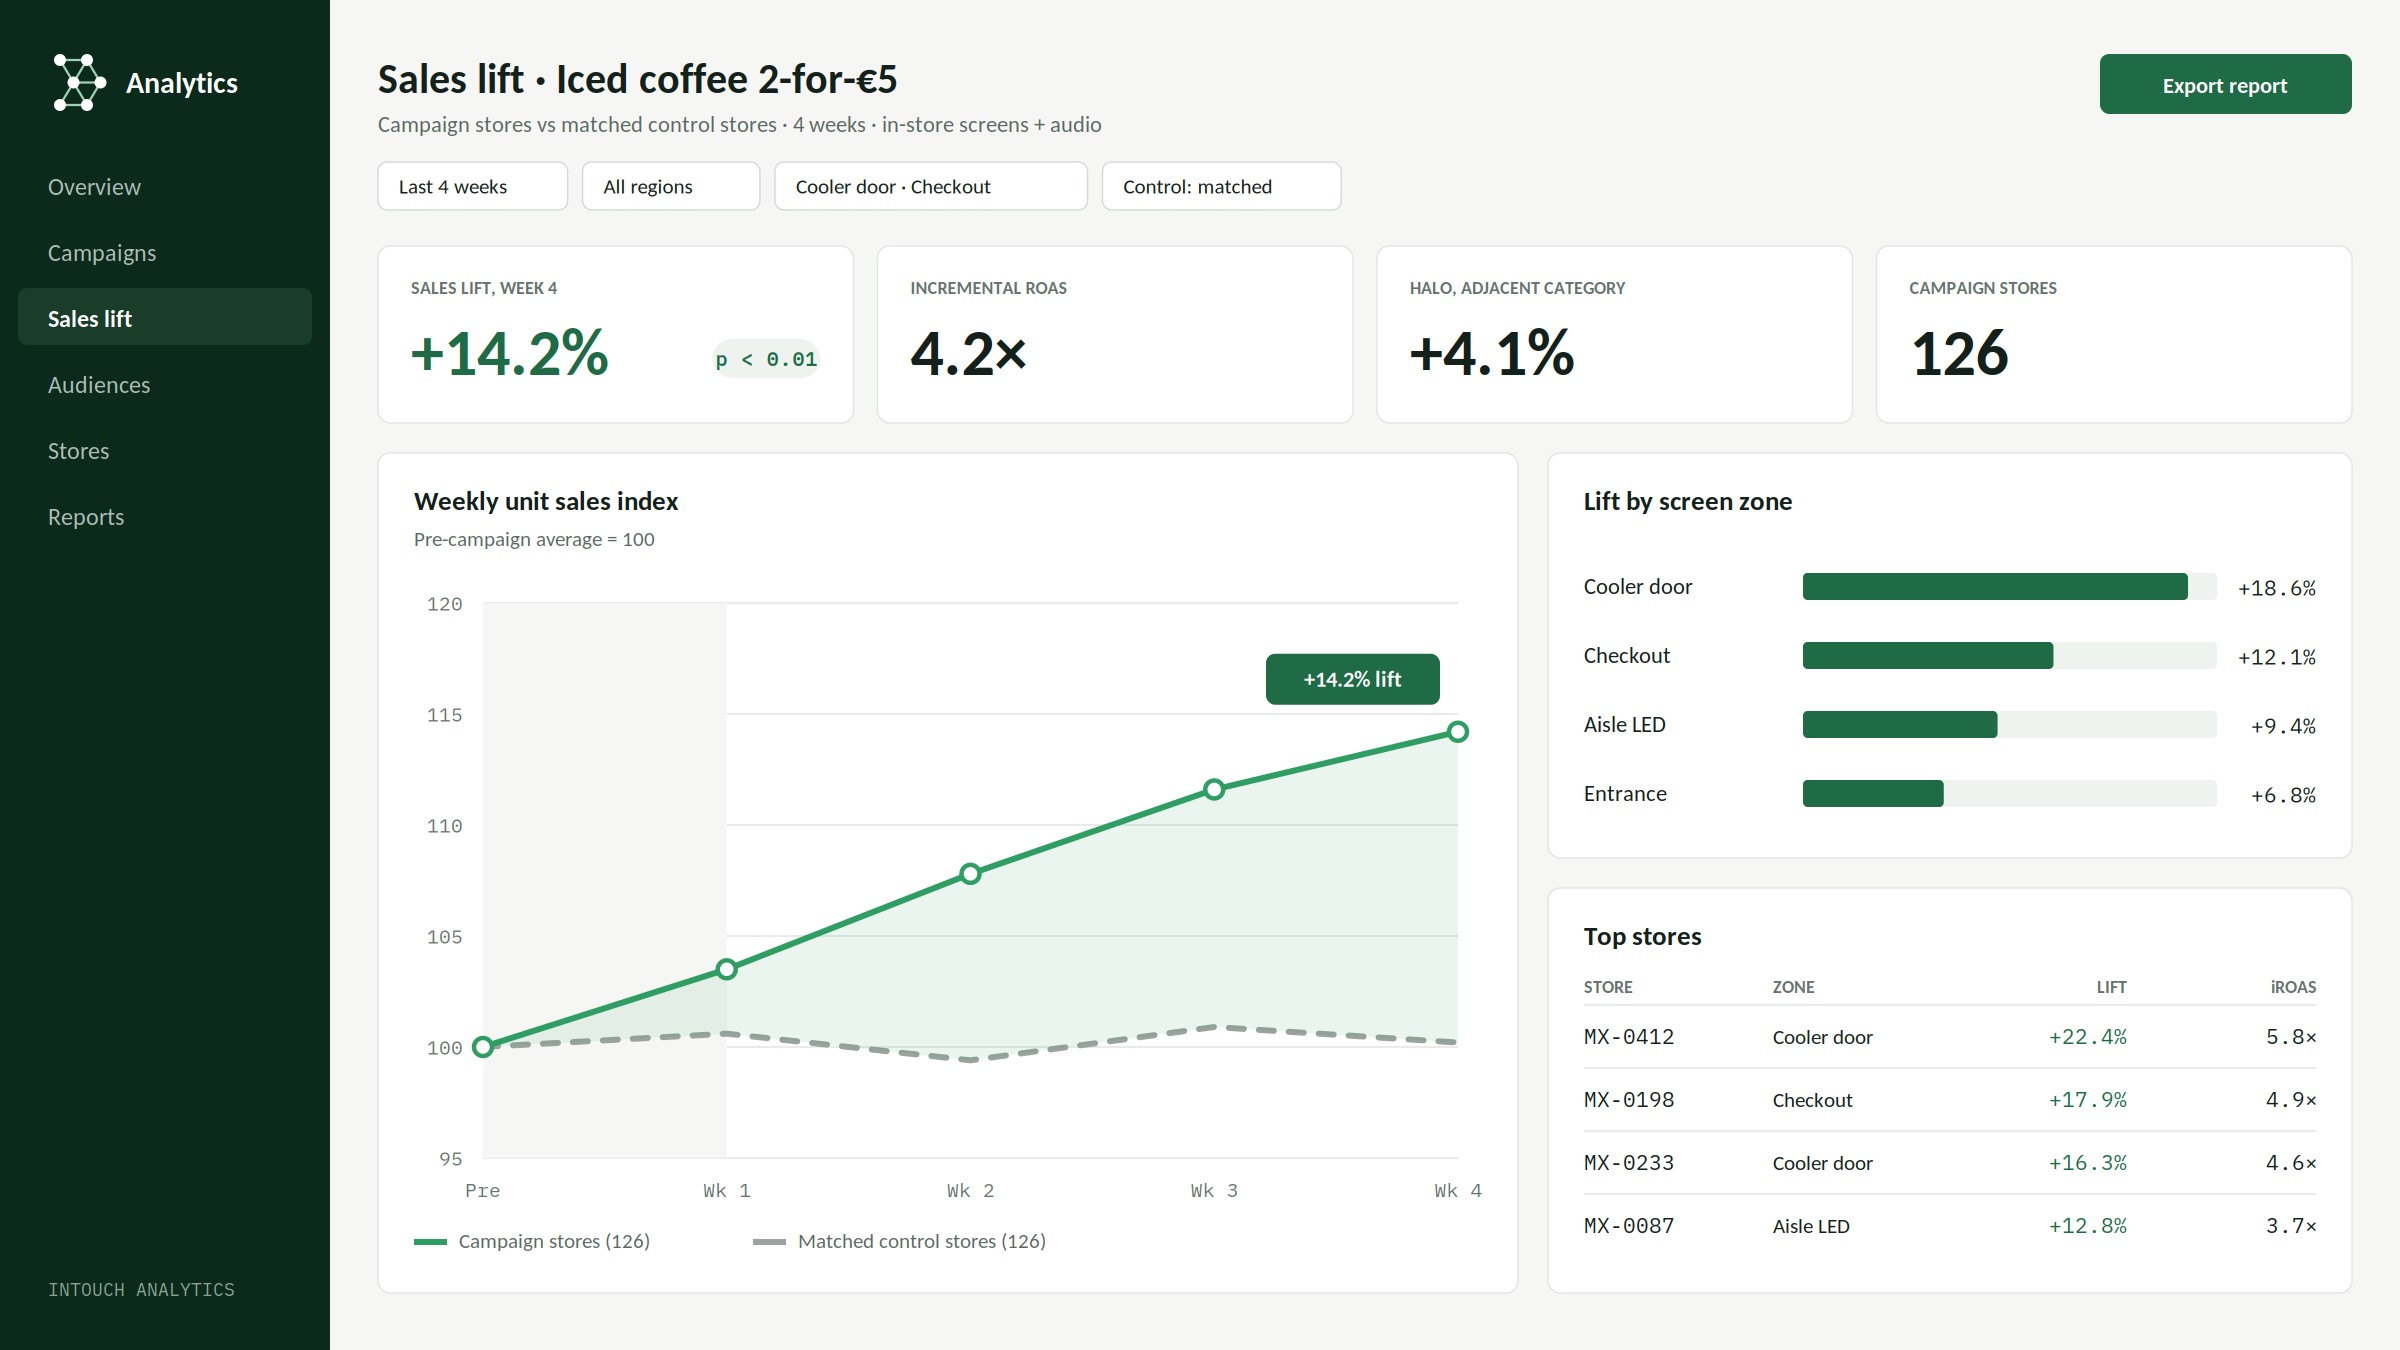The height and width of the screenshot is (1350, 2400).
Task: Open the Cooler door · Checkout filter
Action: 931,186
